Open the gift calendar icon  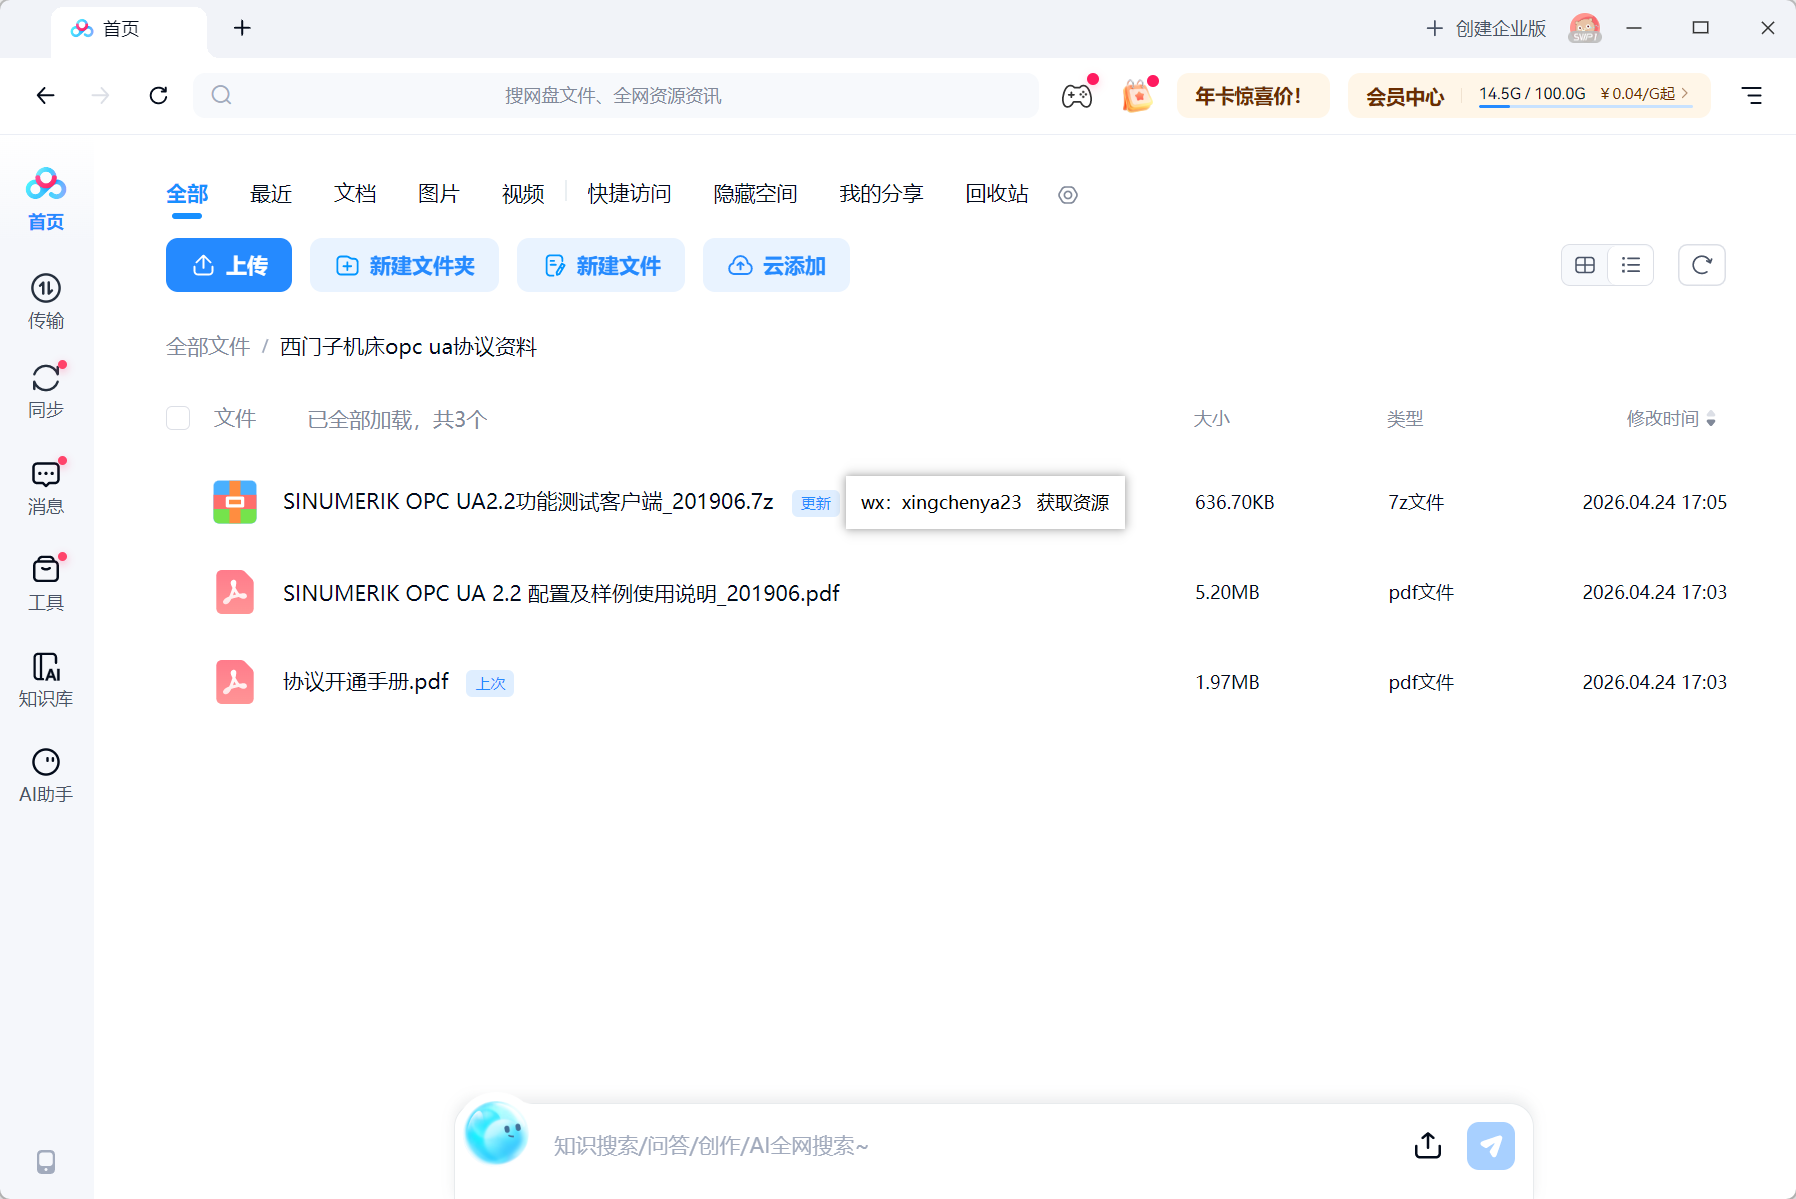tap(1137, 96)
